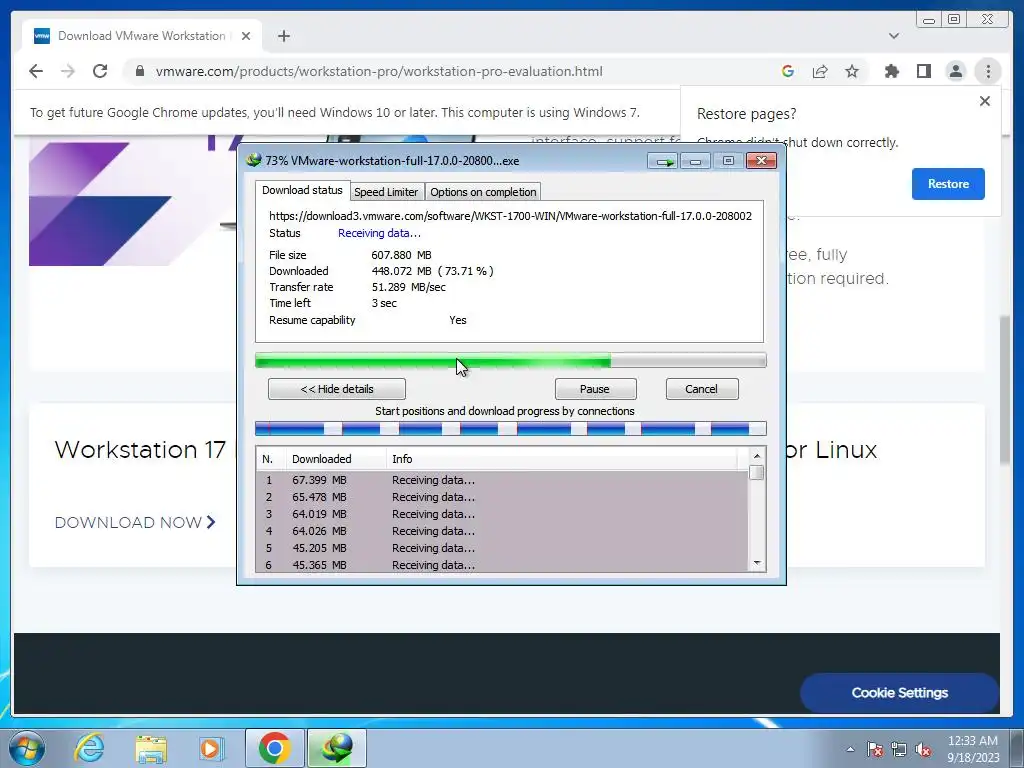Click network tray icon
The width and height of the screenshot is (1024, 768).
pyautogui.click(x=899, y=749)
